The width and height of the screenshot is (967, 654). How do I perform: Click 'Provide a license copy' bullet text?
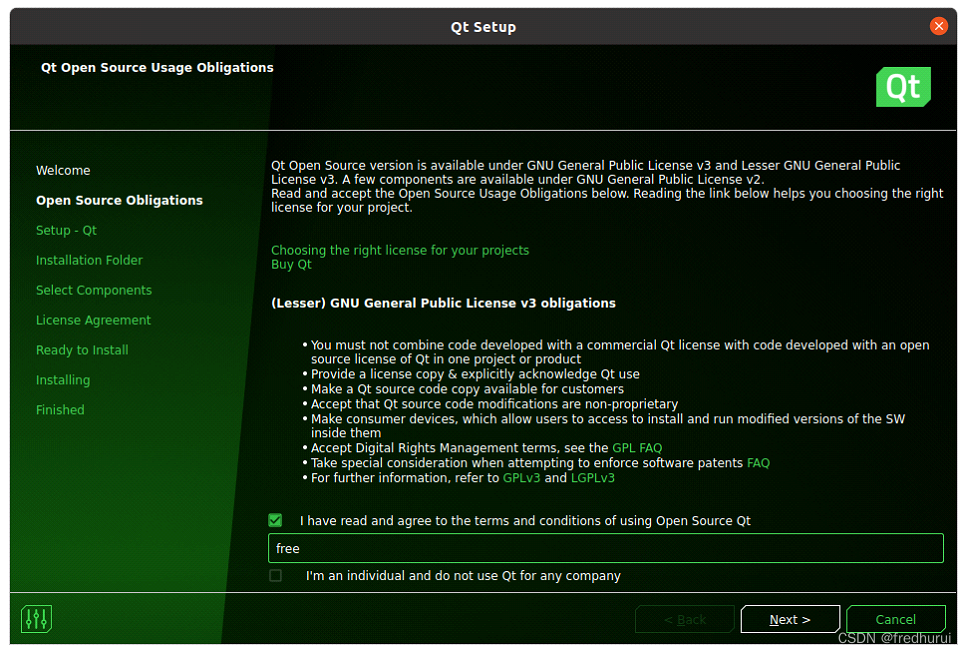[x=475, y=374]
